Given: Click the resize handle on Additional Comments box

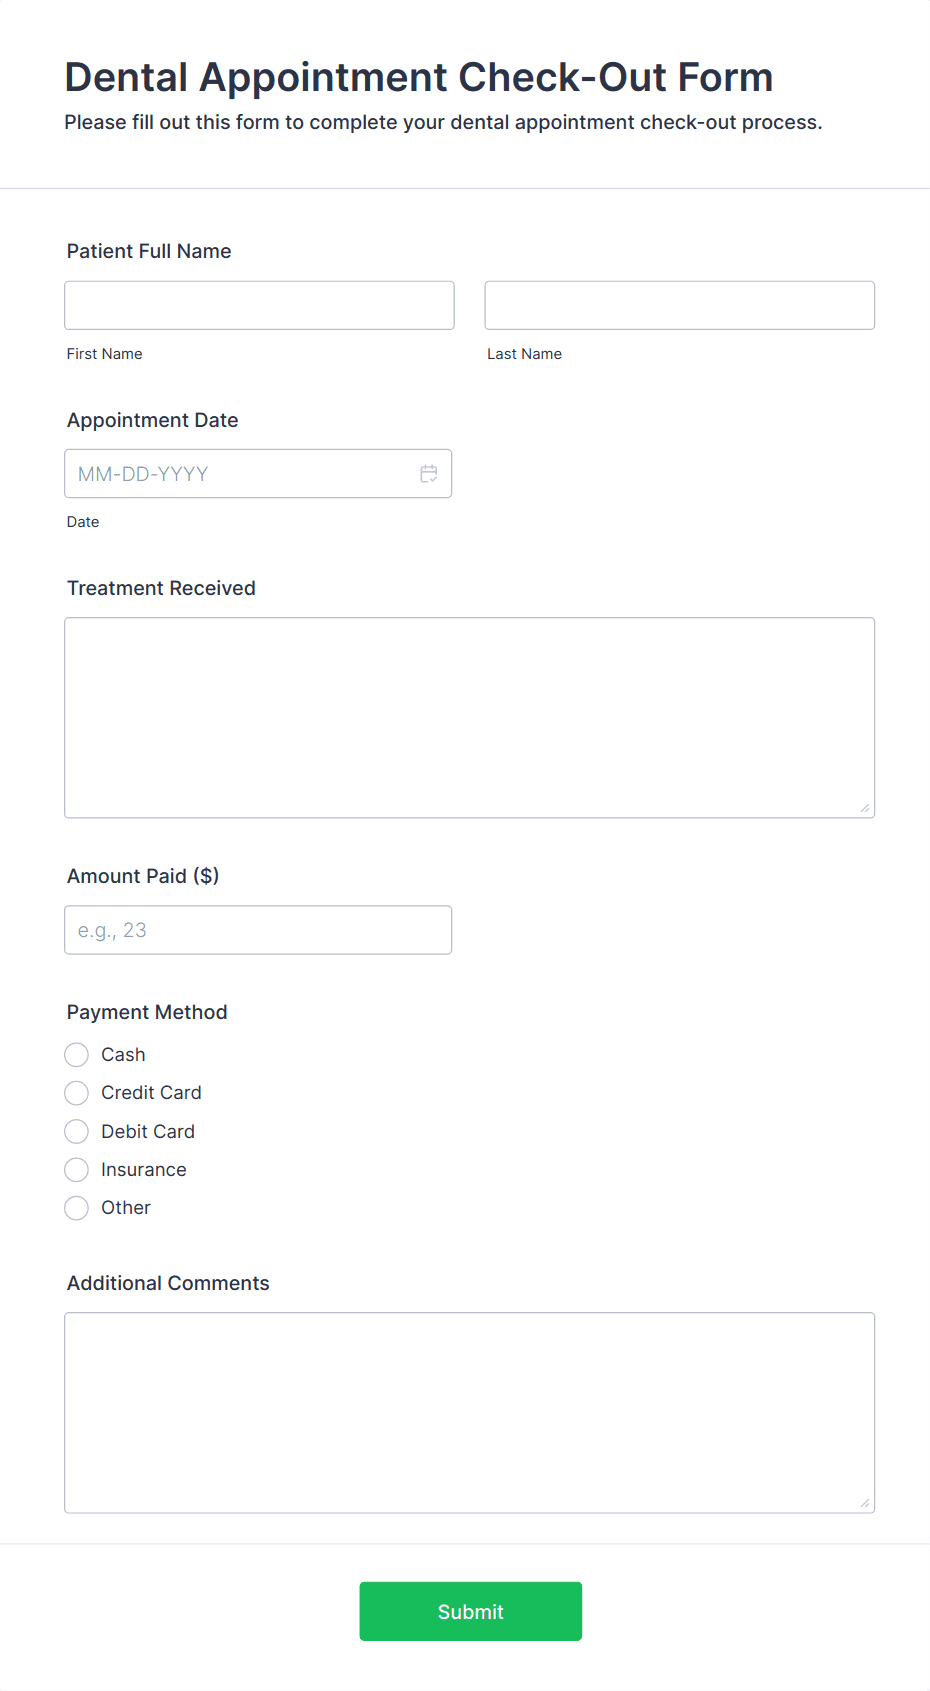Looking at the screenshot, I should click(x=865, y=1503).
